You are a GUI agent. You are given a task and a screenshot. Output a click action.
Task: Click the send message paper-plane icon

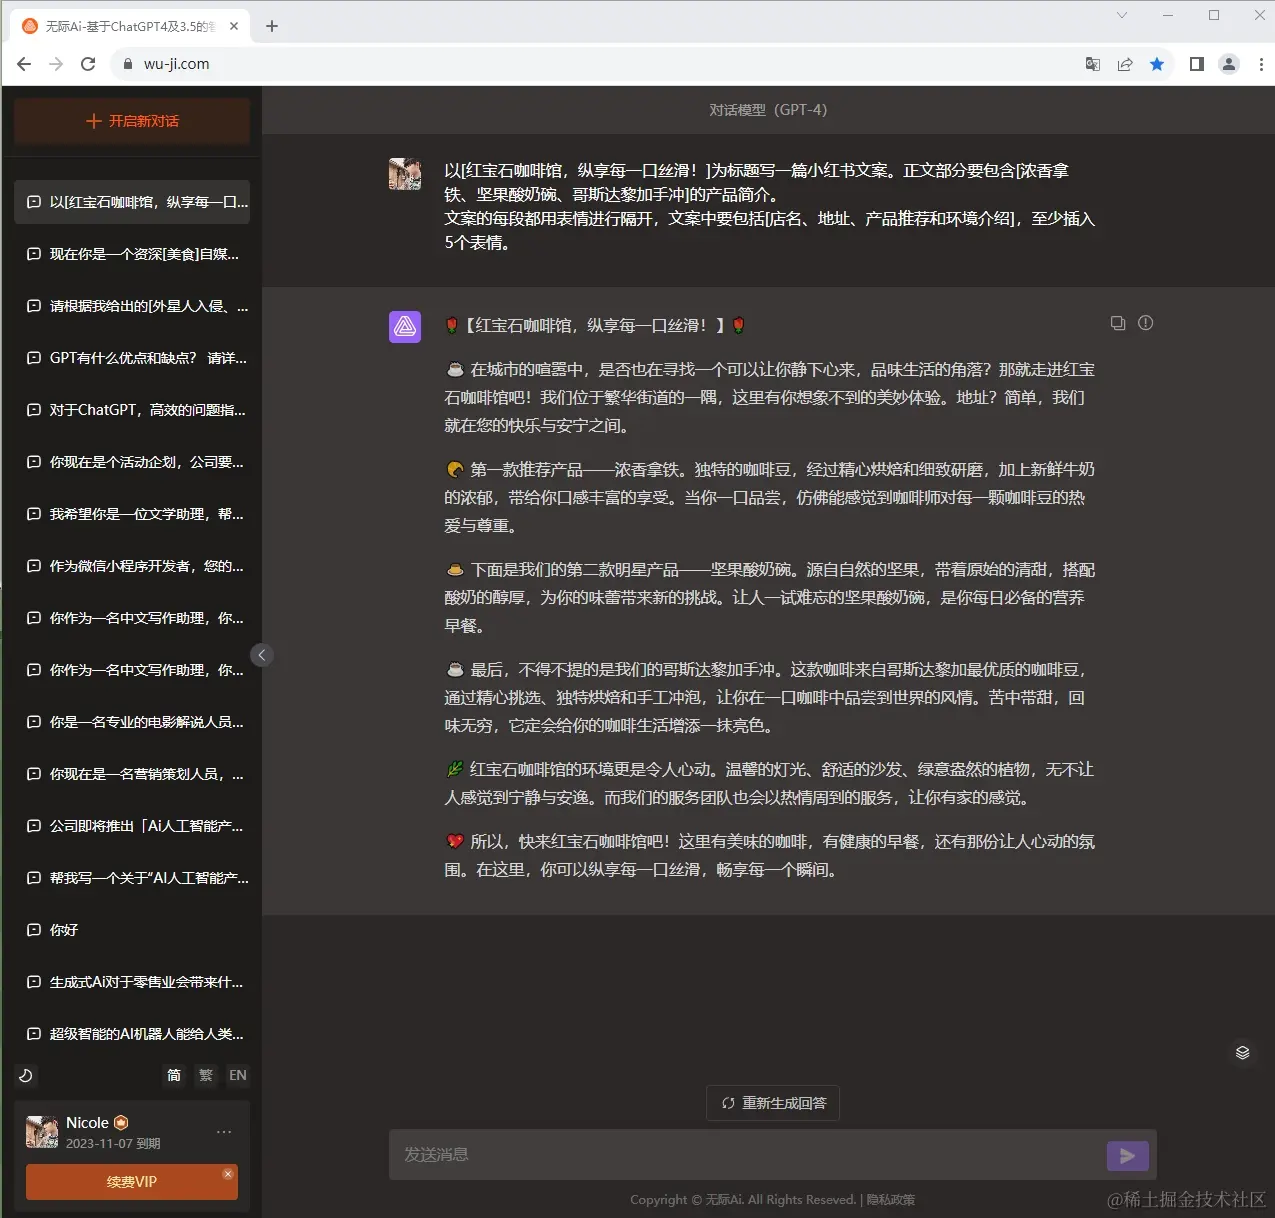tap(1127, 1155)
